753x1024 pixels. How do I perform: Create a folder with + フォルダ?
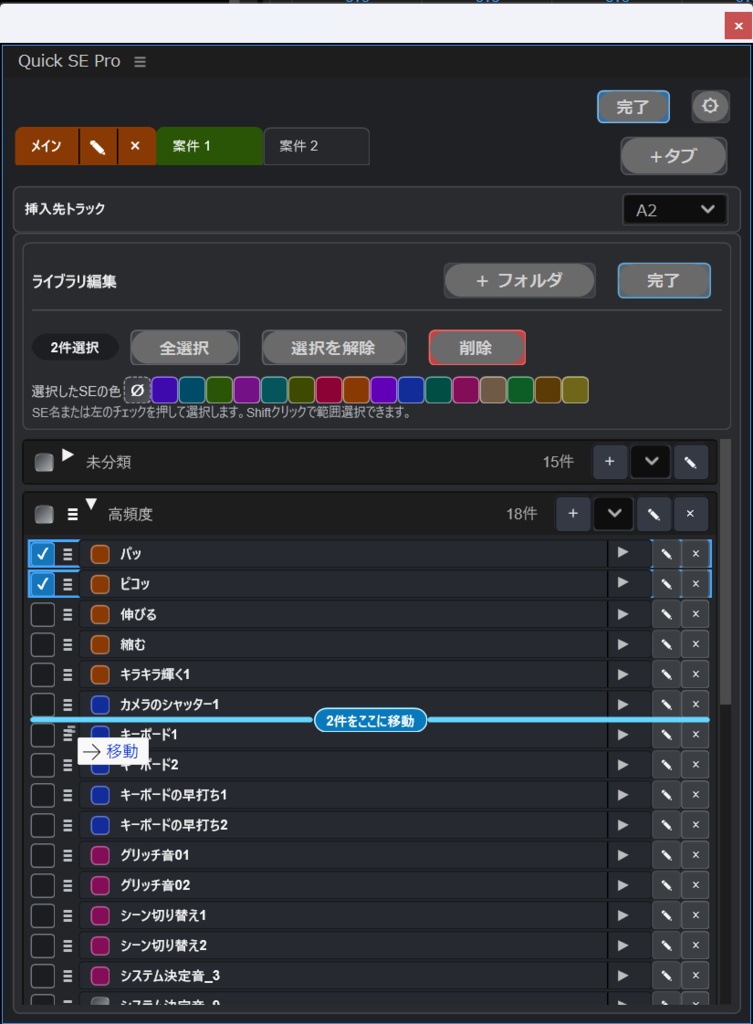tap(520, 281)
